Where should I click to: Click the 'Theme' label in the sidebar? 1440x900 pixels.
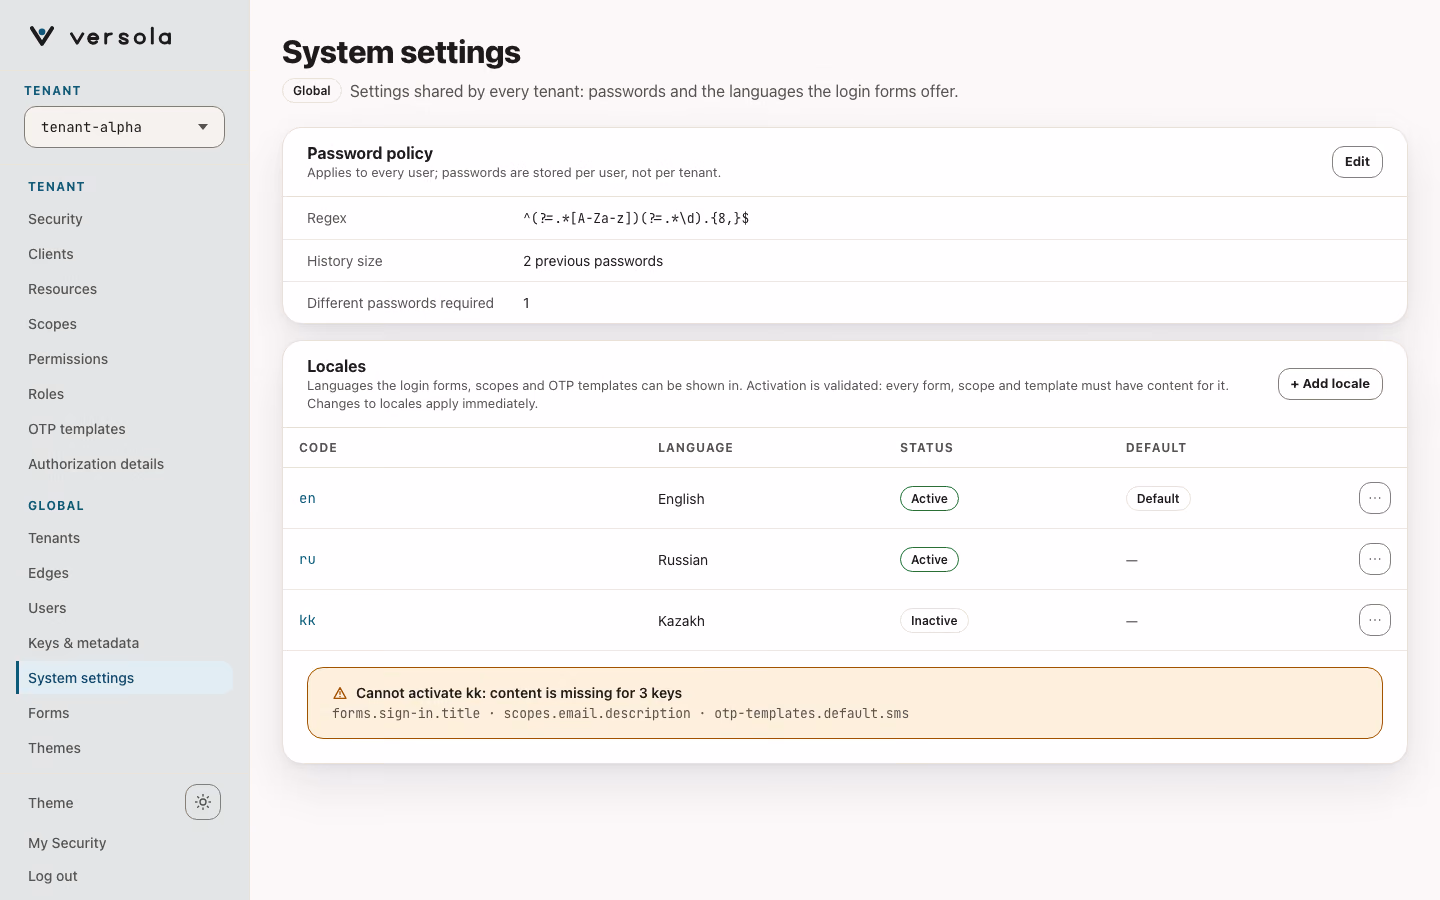pos(51,803)
